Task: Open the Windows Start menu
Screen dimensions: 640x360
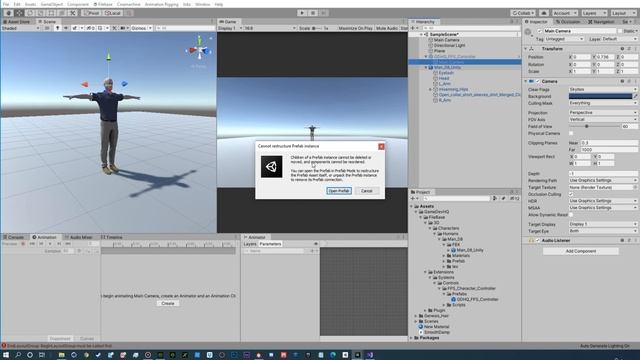Action: [6, 355]
